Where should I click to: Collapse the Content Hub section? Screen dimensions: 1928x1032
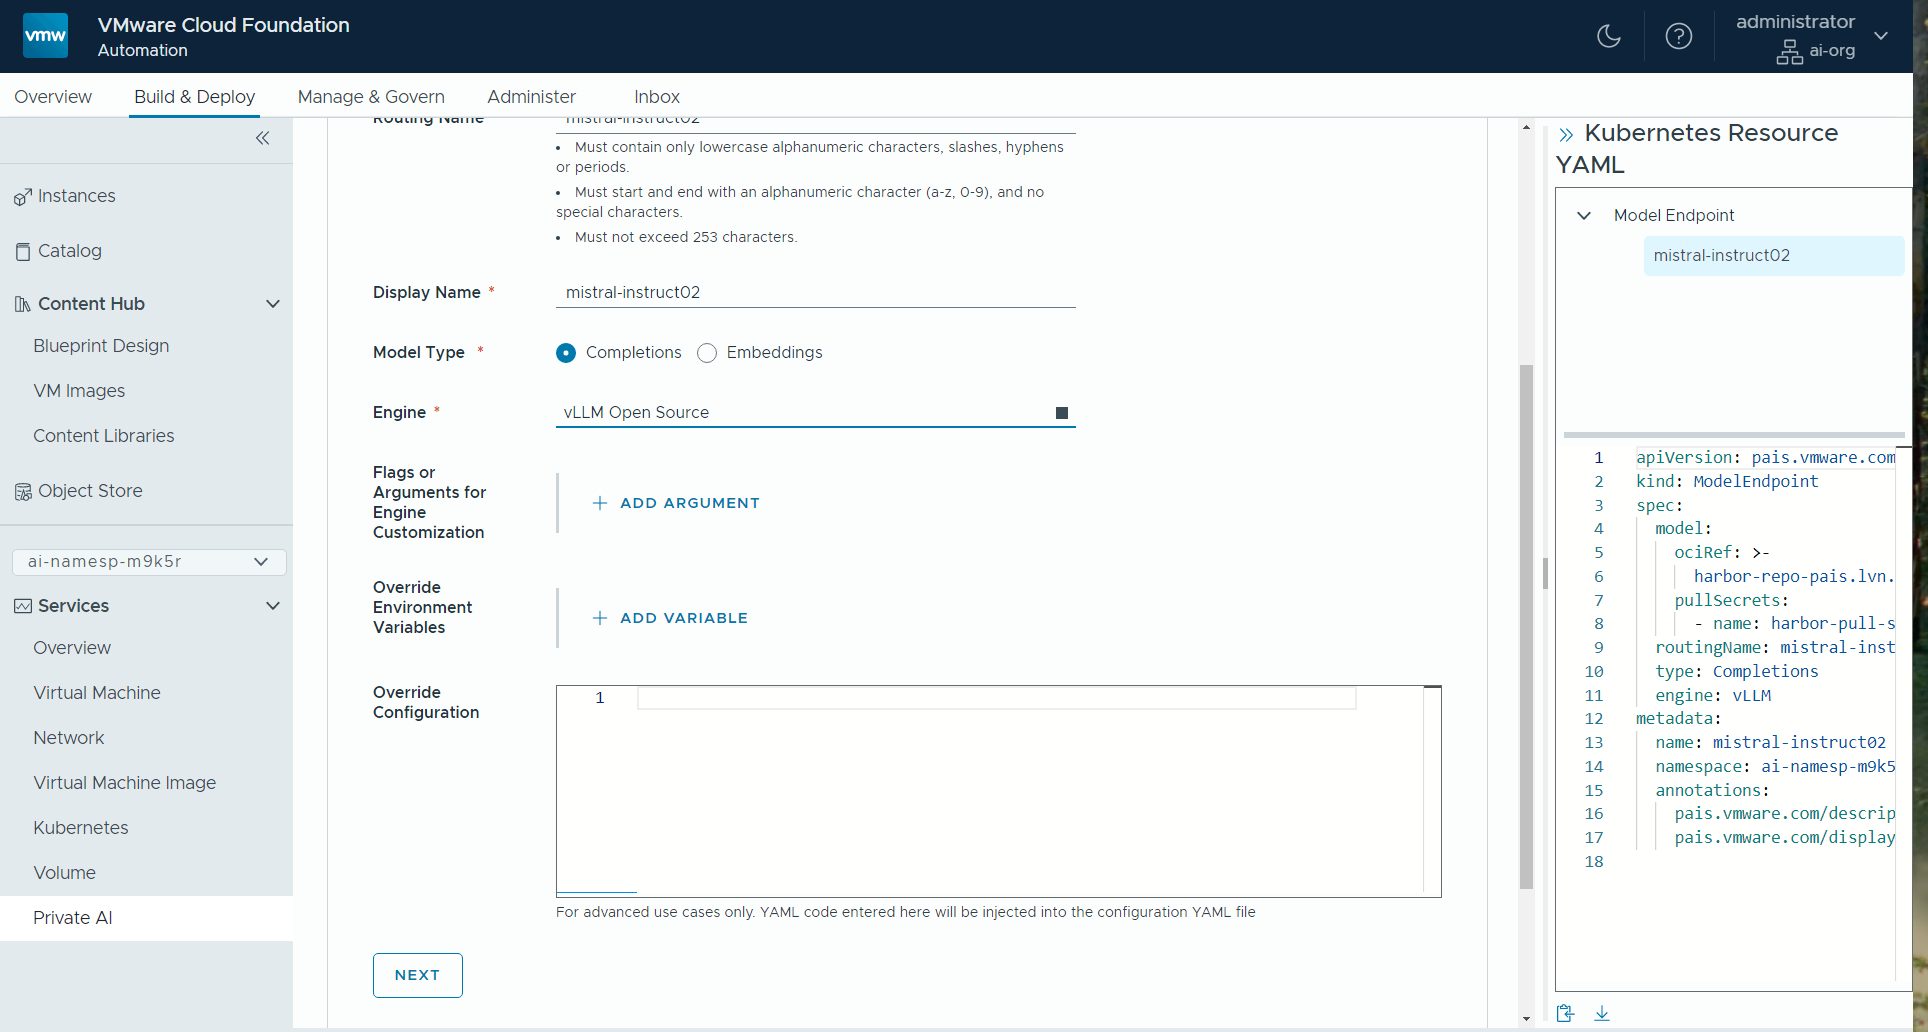coord(273,304)
